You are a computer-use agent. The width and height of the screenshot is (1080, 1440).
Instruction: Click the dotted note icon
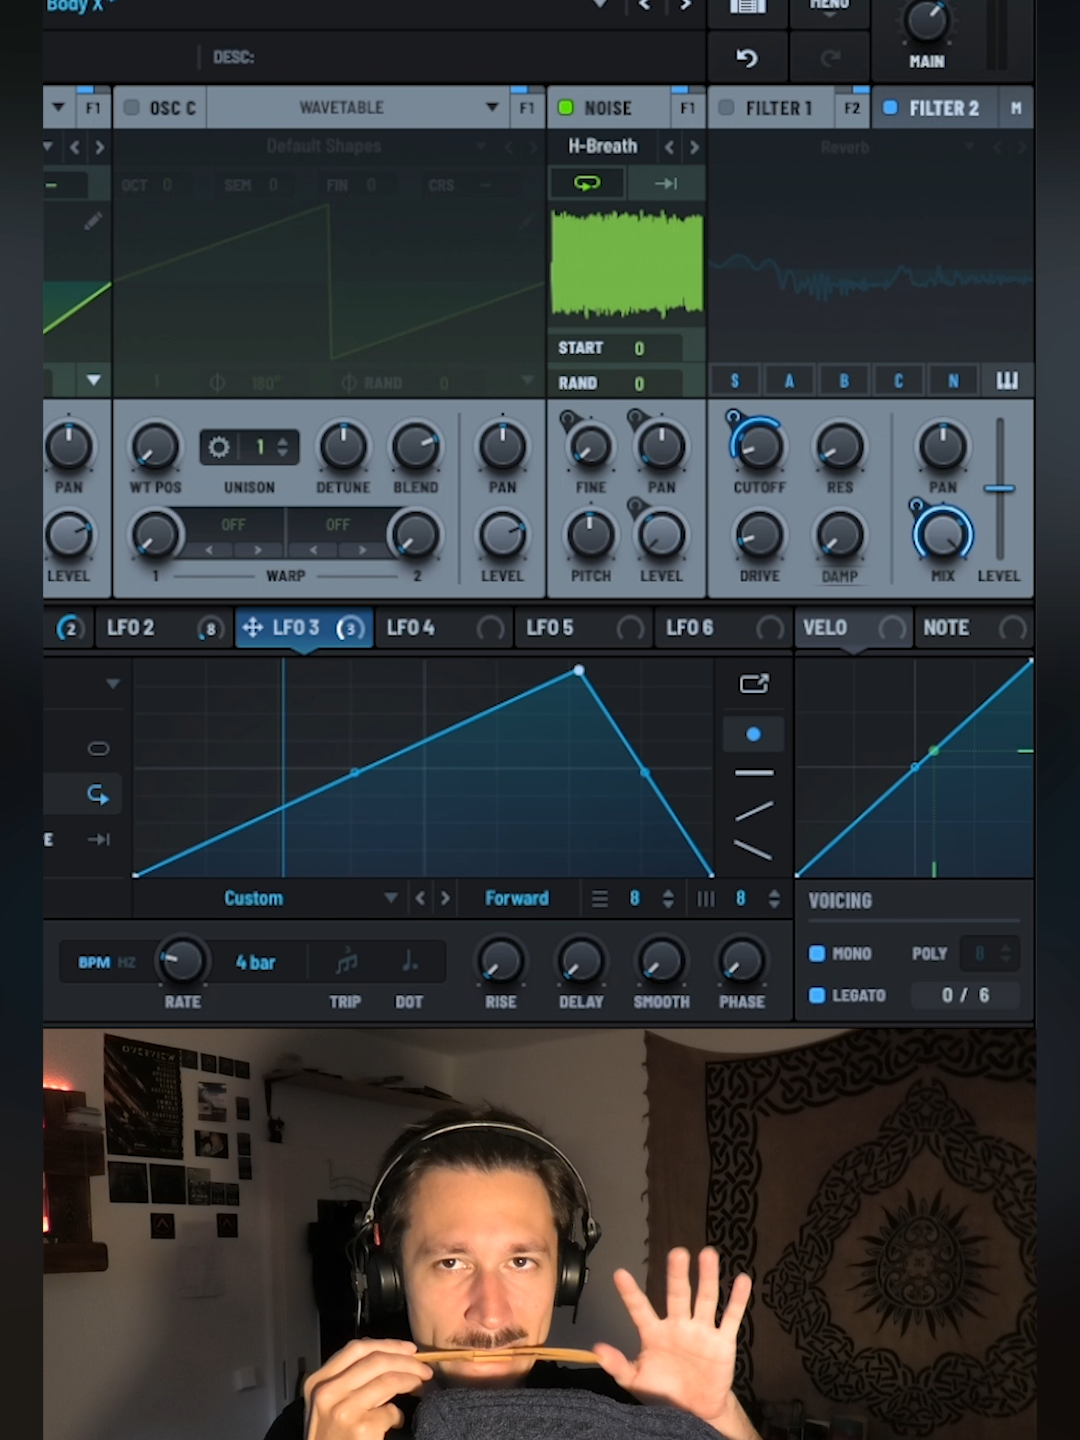pyautogui.click(x=409, y=962)
